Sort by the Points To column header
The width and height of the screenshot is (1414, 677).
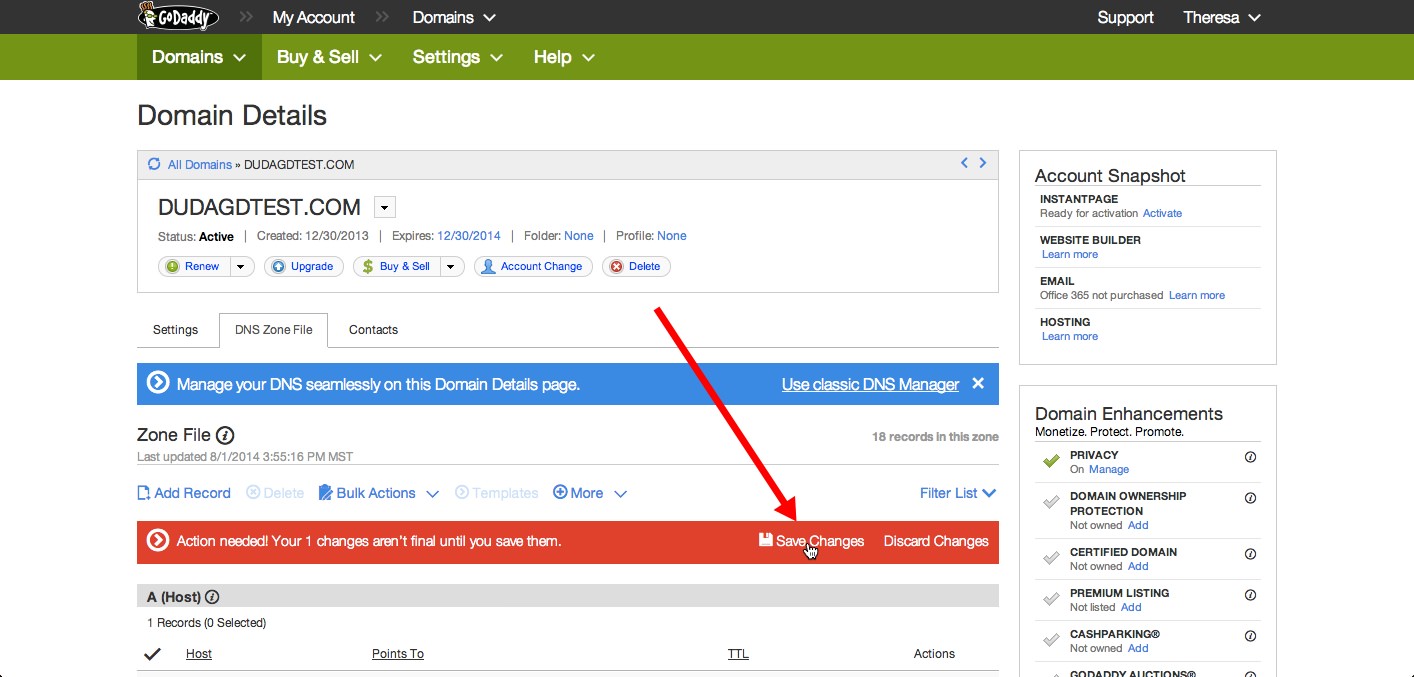[398, 654]
